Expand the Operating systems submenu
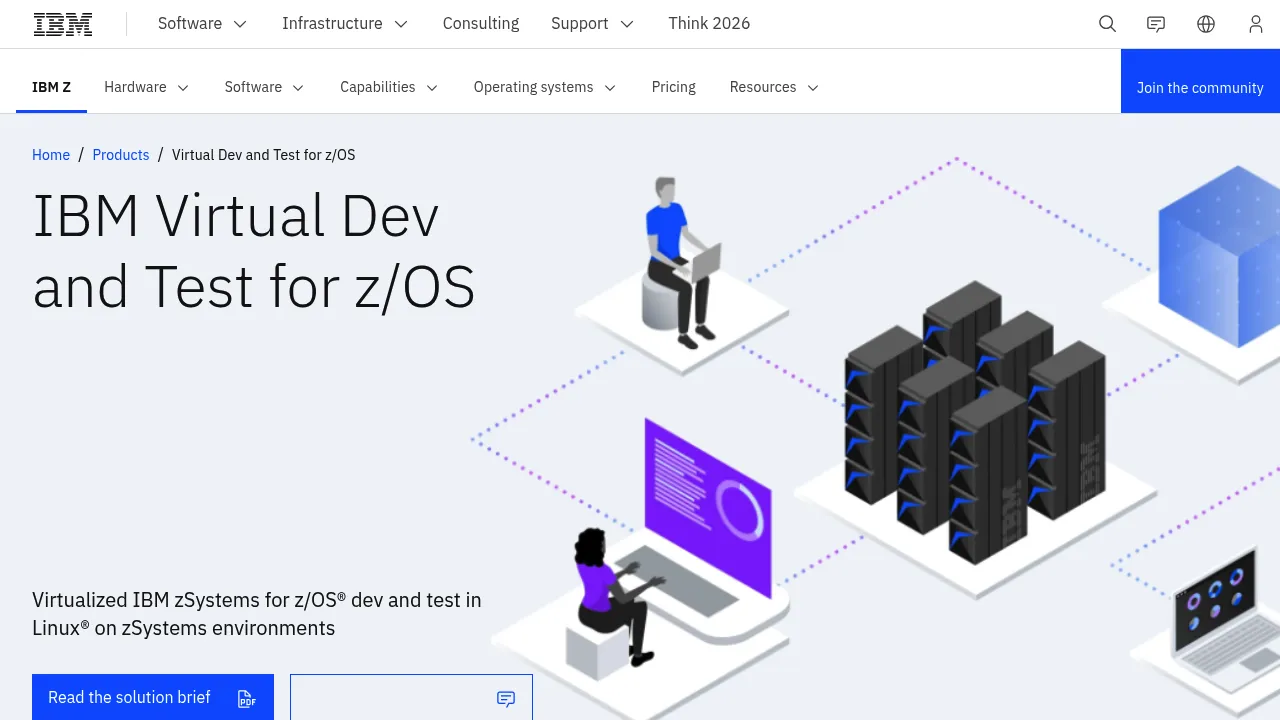Viewport: 1280px width, 720px height. point(545,87)
